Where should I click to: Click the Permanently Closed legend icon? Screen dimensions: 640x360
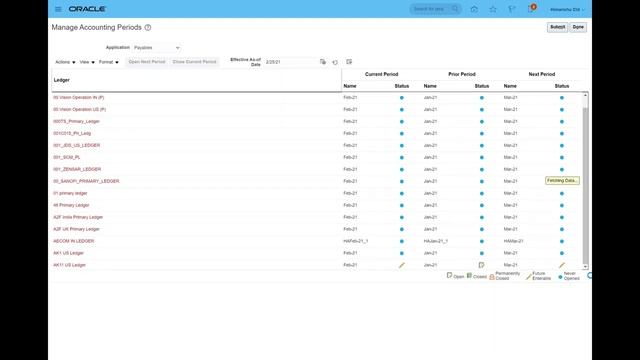(x=492, y=276)
